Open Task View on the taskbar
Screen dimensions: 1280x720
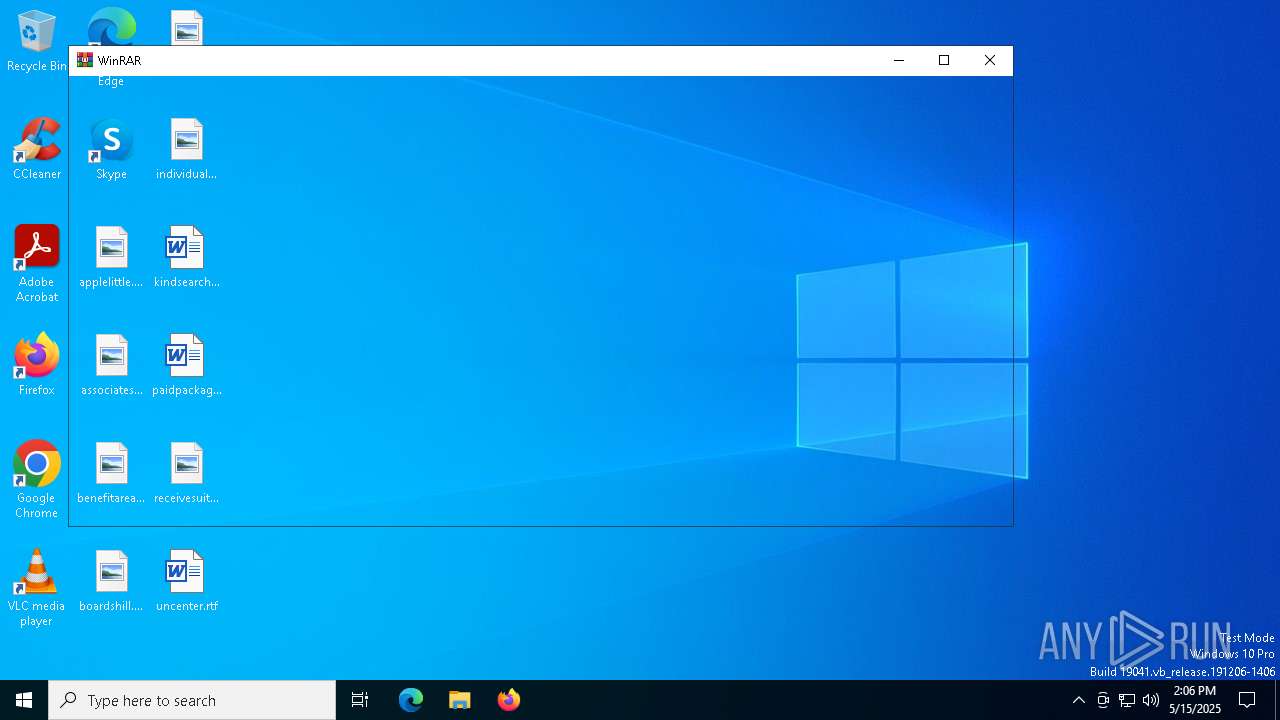[x=360, y=700]
